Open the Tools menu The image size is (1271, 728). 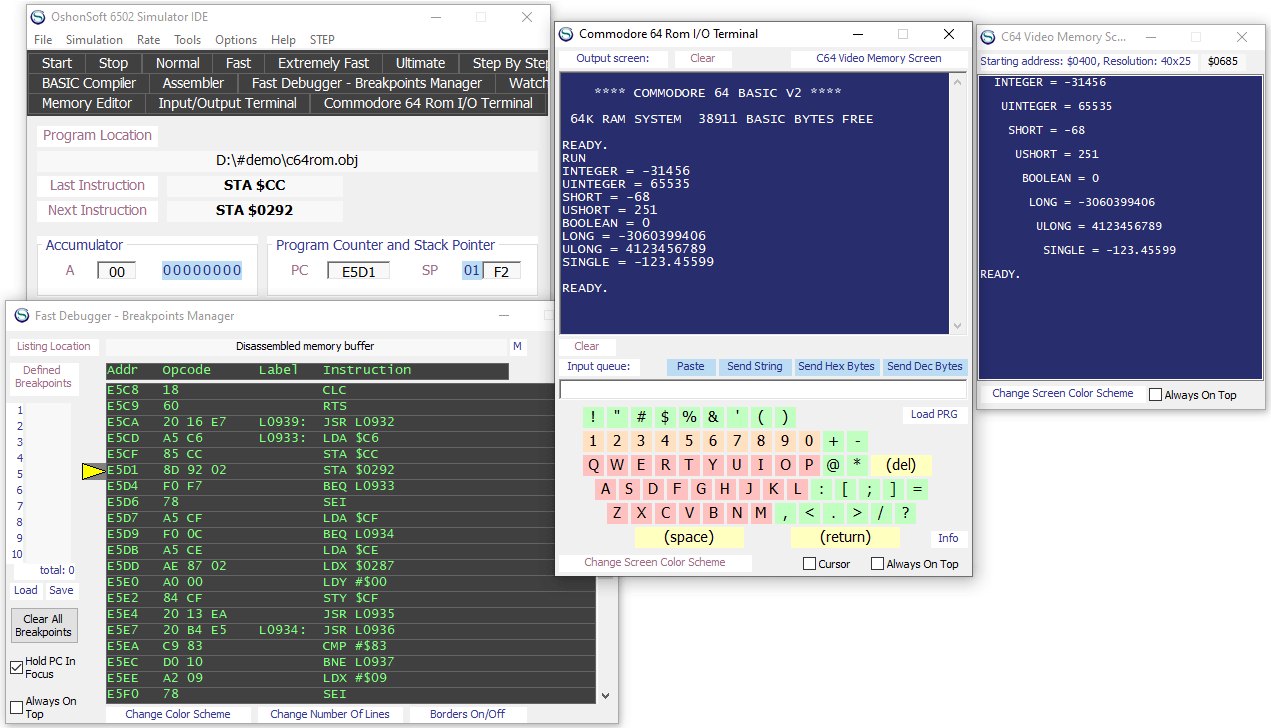187,40
